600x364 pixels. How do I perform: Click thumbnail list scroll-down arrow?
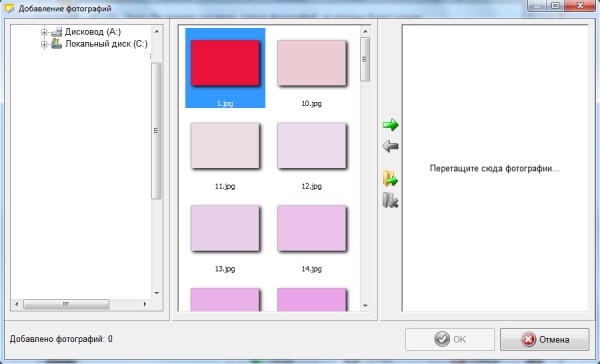click(365, 305)
